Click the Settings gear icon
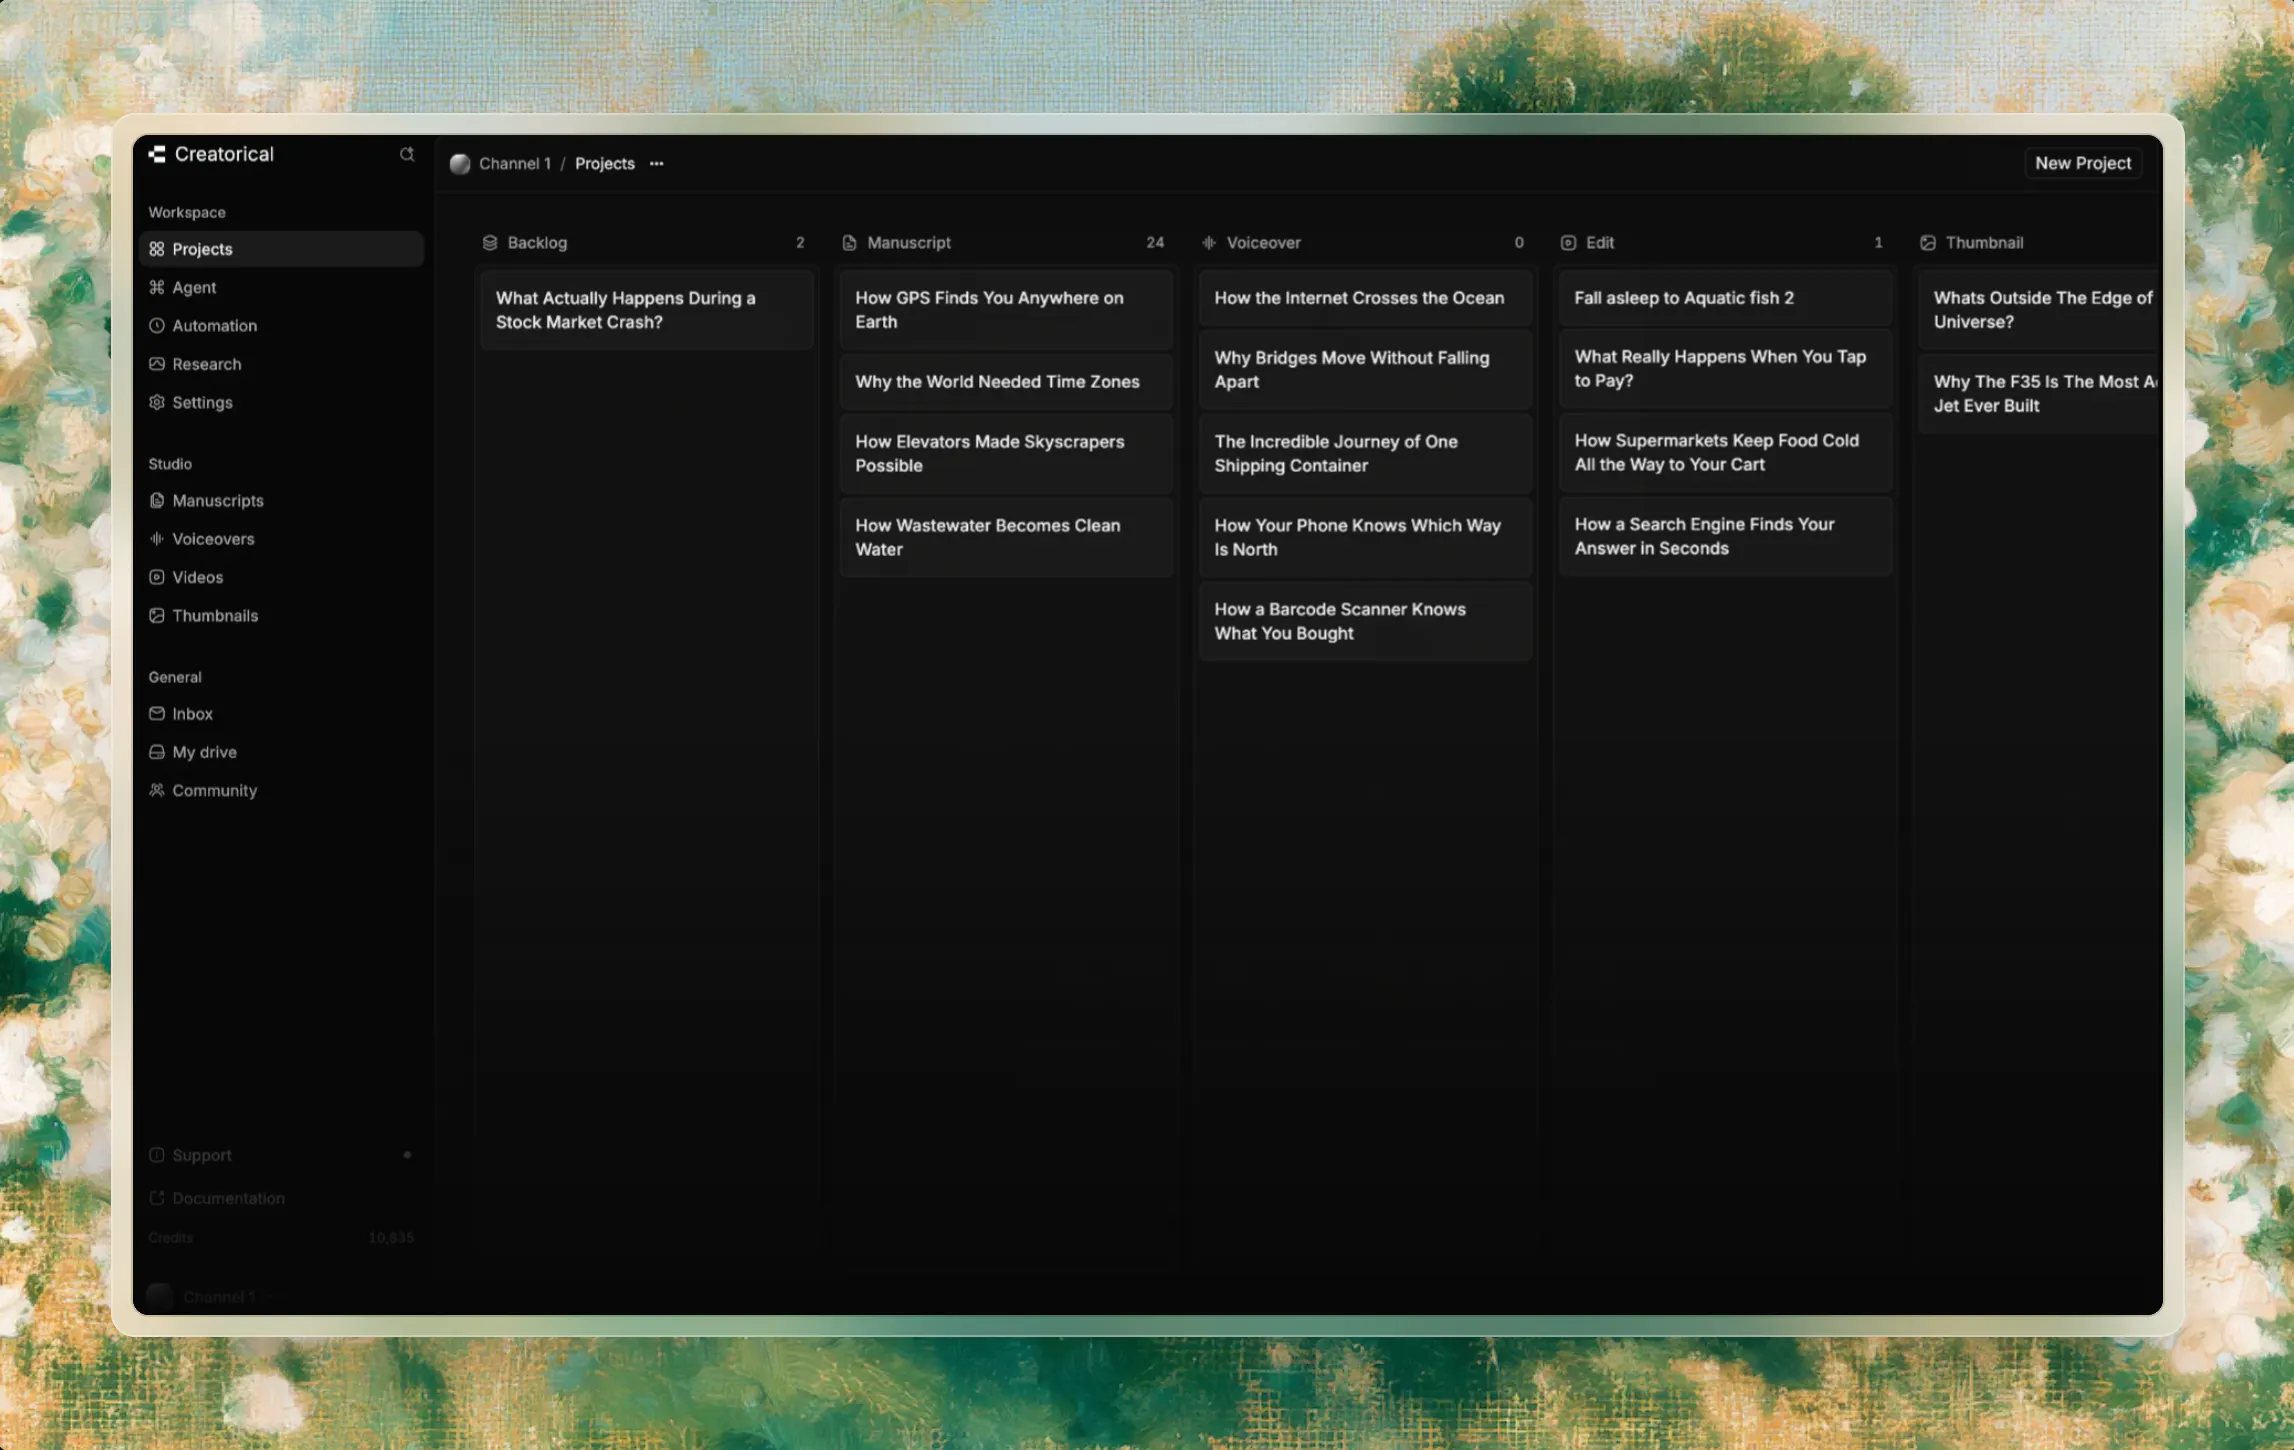The width and height of the screenshot is (2294, 1450). click(157, 402)
